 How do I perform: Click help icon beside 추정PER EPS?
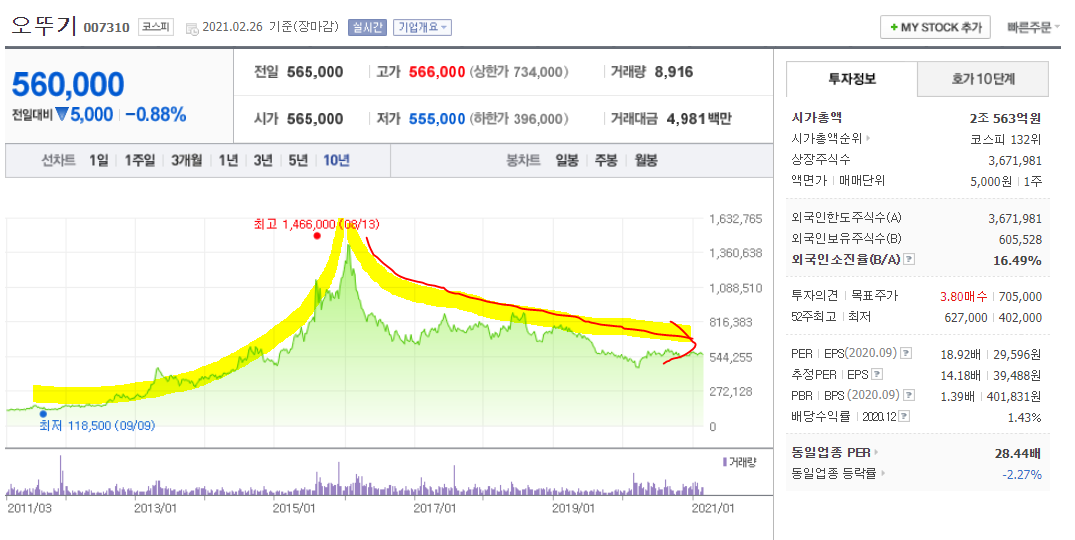coord(877,375)
